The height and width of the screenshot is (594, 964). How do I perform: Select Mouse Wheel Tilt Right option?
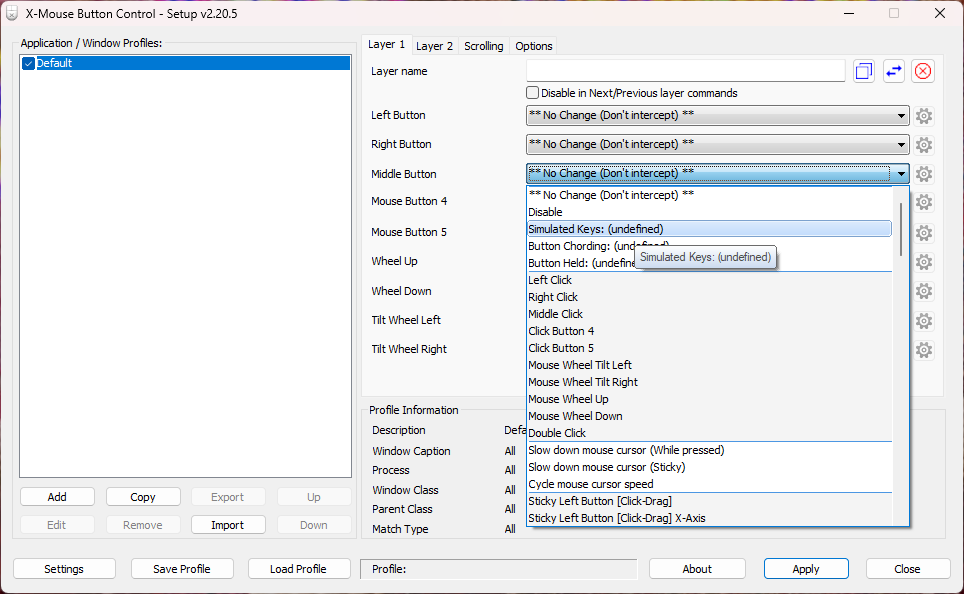tap(709, 382)
